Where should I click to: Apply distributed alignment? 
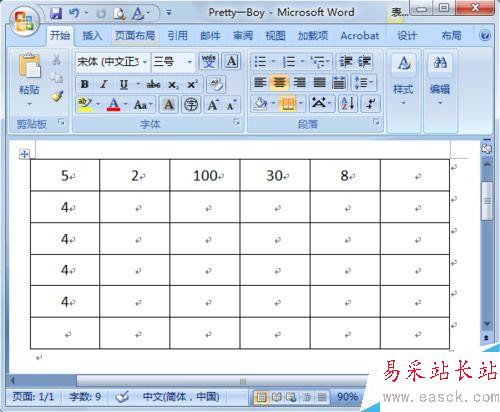pos(339,82)
